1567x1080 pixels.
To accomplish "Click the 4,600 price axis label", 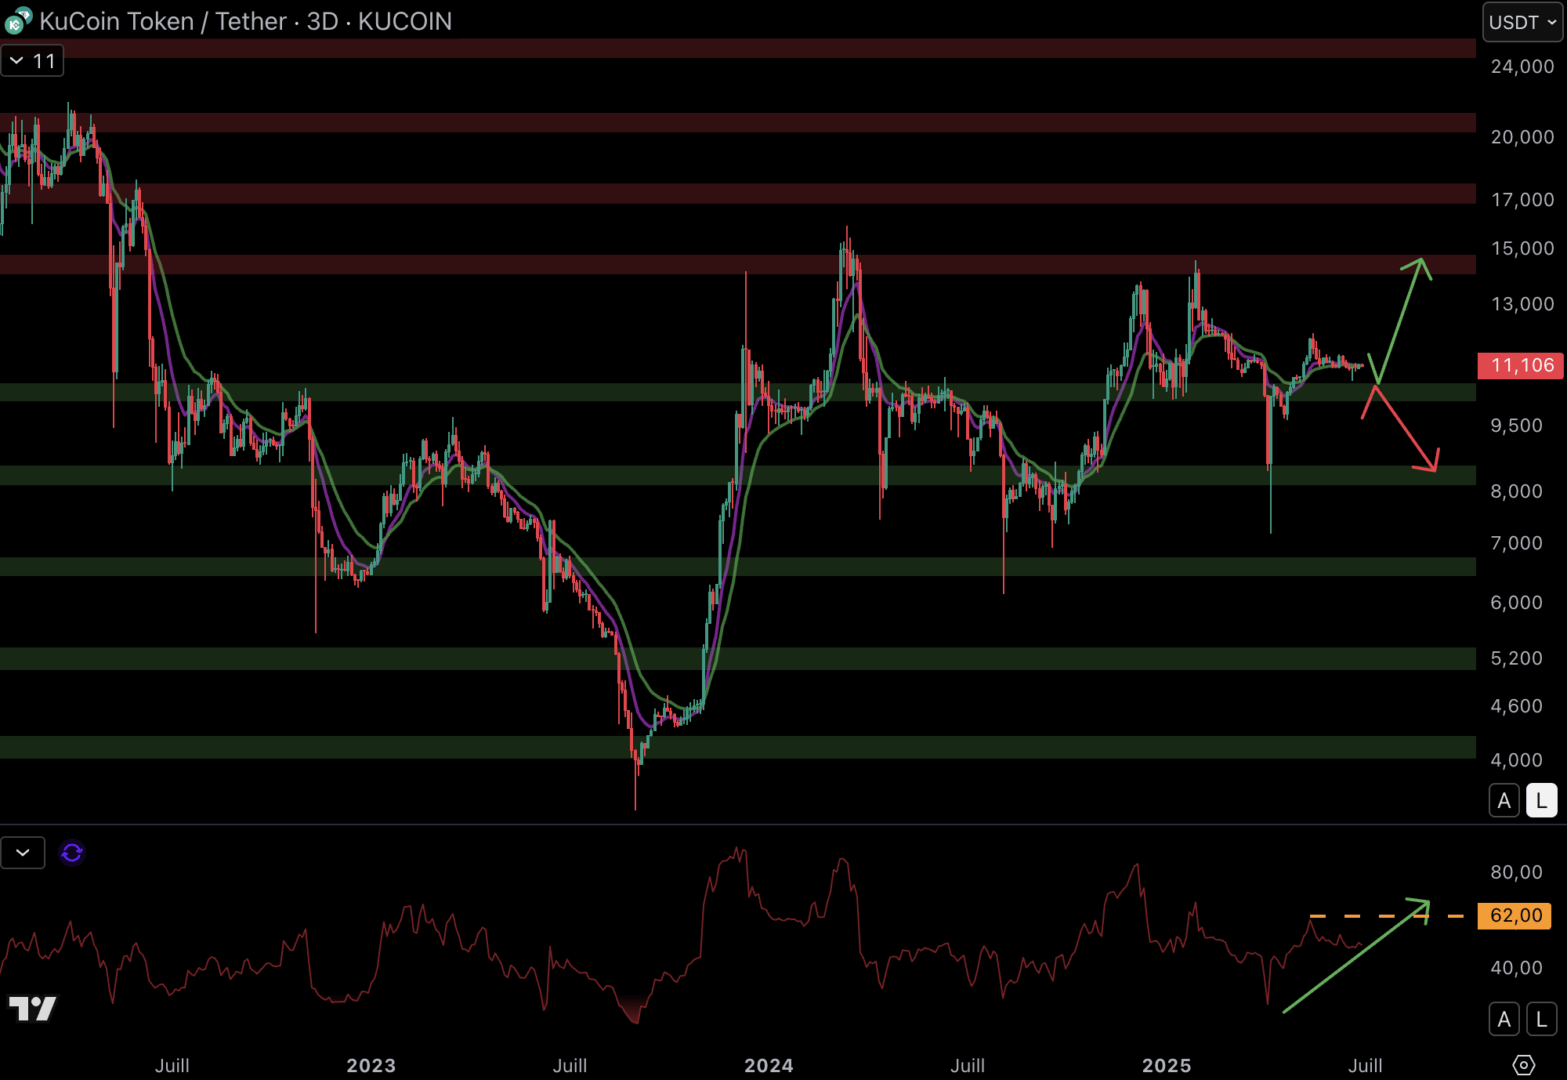I will (1516, 706).
